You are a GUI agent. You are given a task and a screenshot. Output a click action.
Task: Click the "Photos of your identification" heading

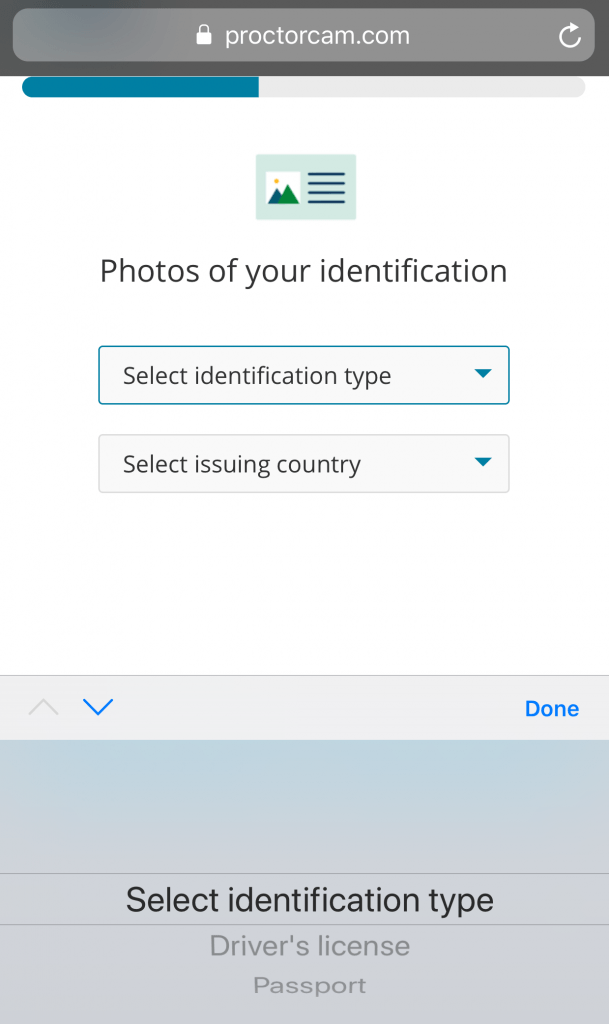click(303, 271)
